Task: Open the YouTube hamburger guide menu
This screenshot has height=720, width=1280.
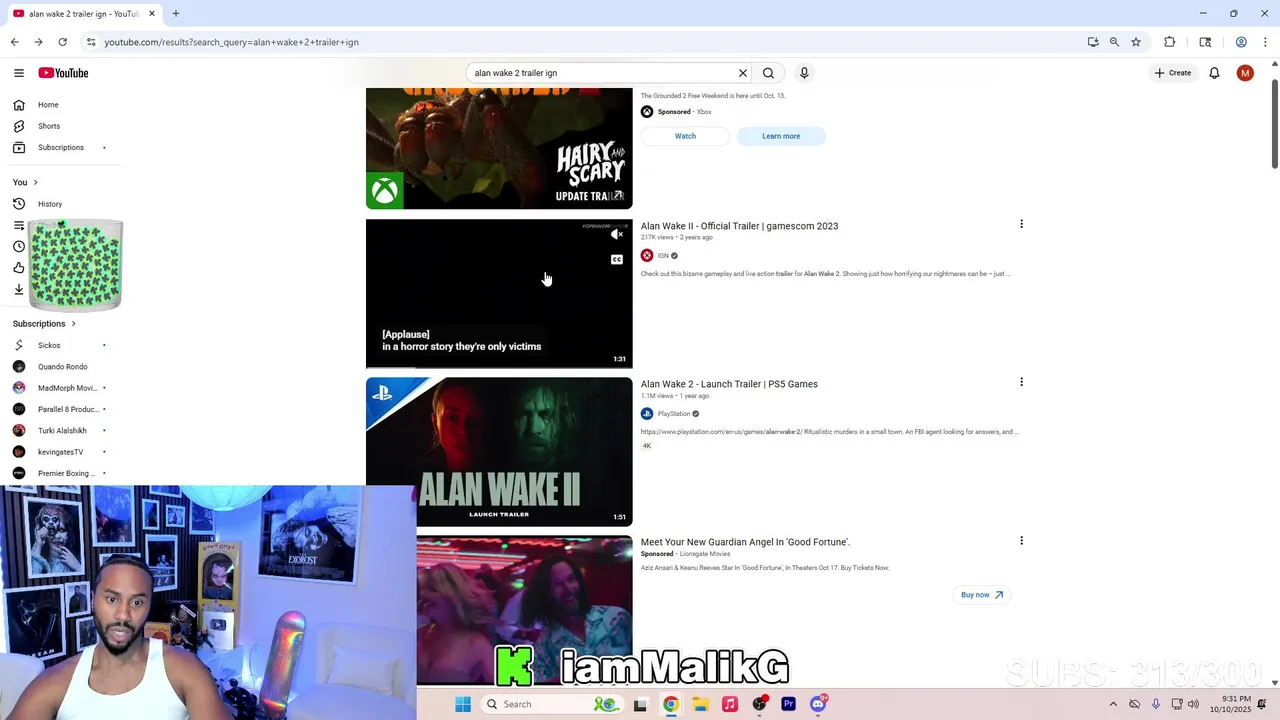Action: [x=19, y=73]
